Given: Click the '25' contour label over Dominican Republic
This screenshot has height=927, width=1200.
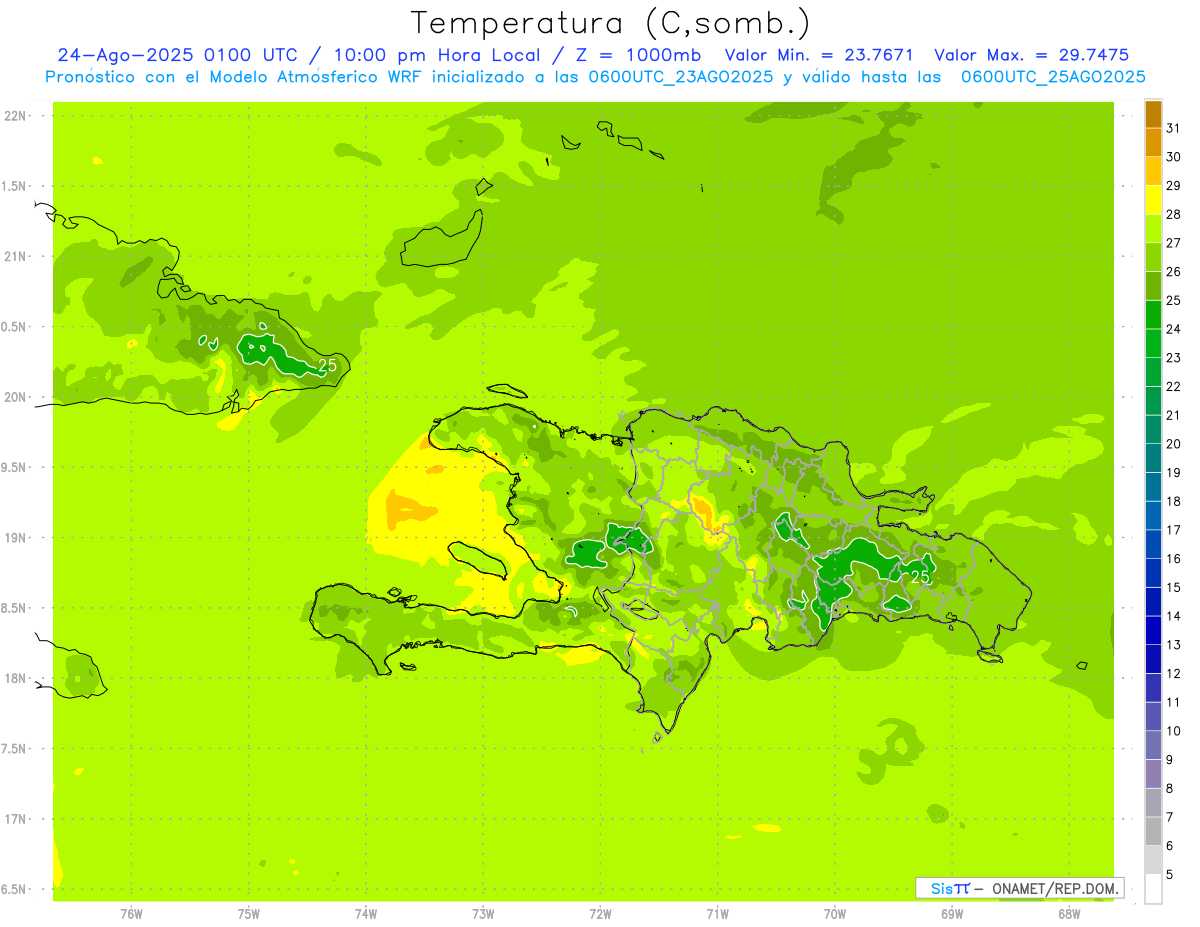Looking at the screenshot, I should coord(920,577).
